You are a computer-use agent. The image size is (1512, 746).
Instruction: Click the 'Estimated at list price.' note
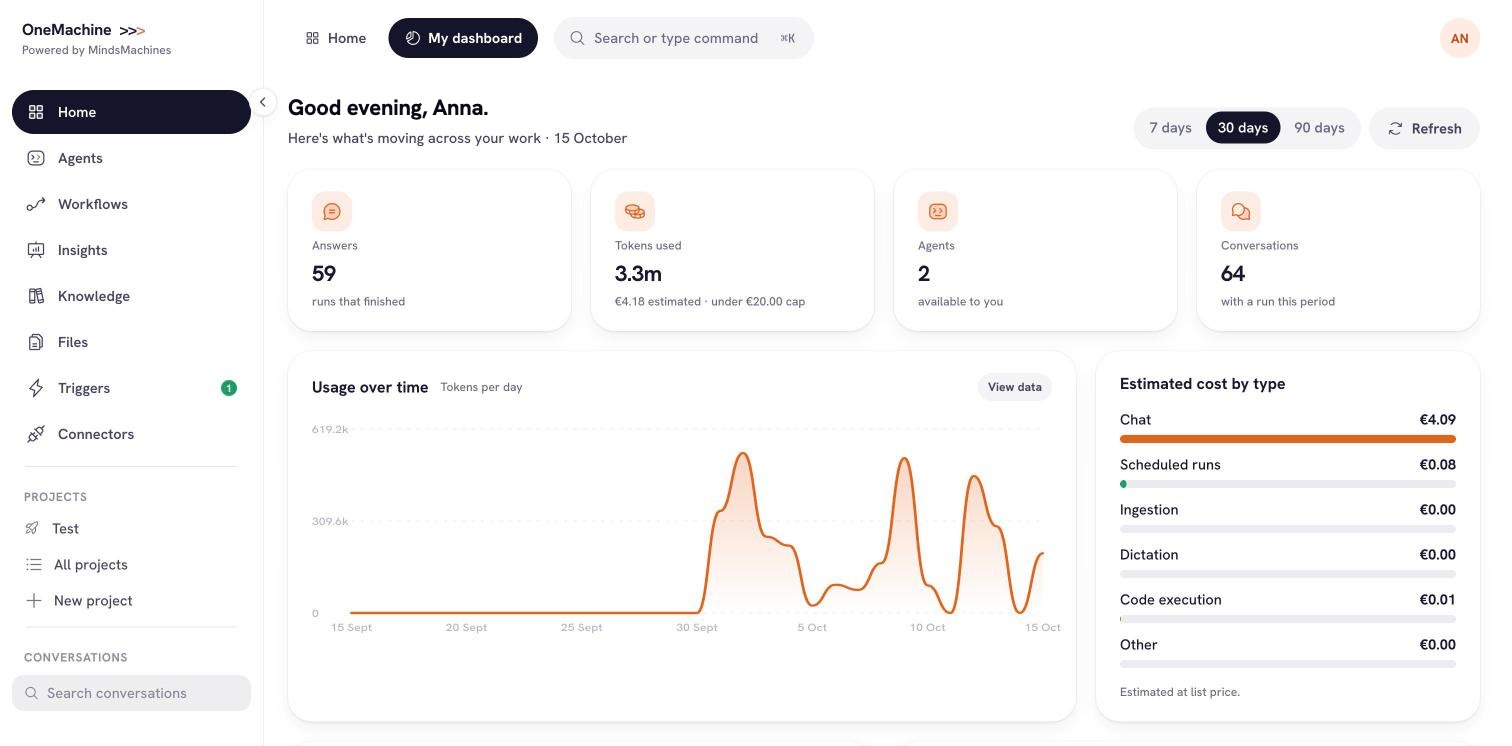pos(1180,691)
